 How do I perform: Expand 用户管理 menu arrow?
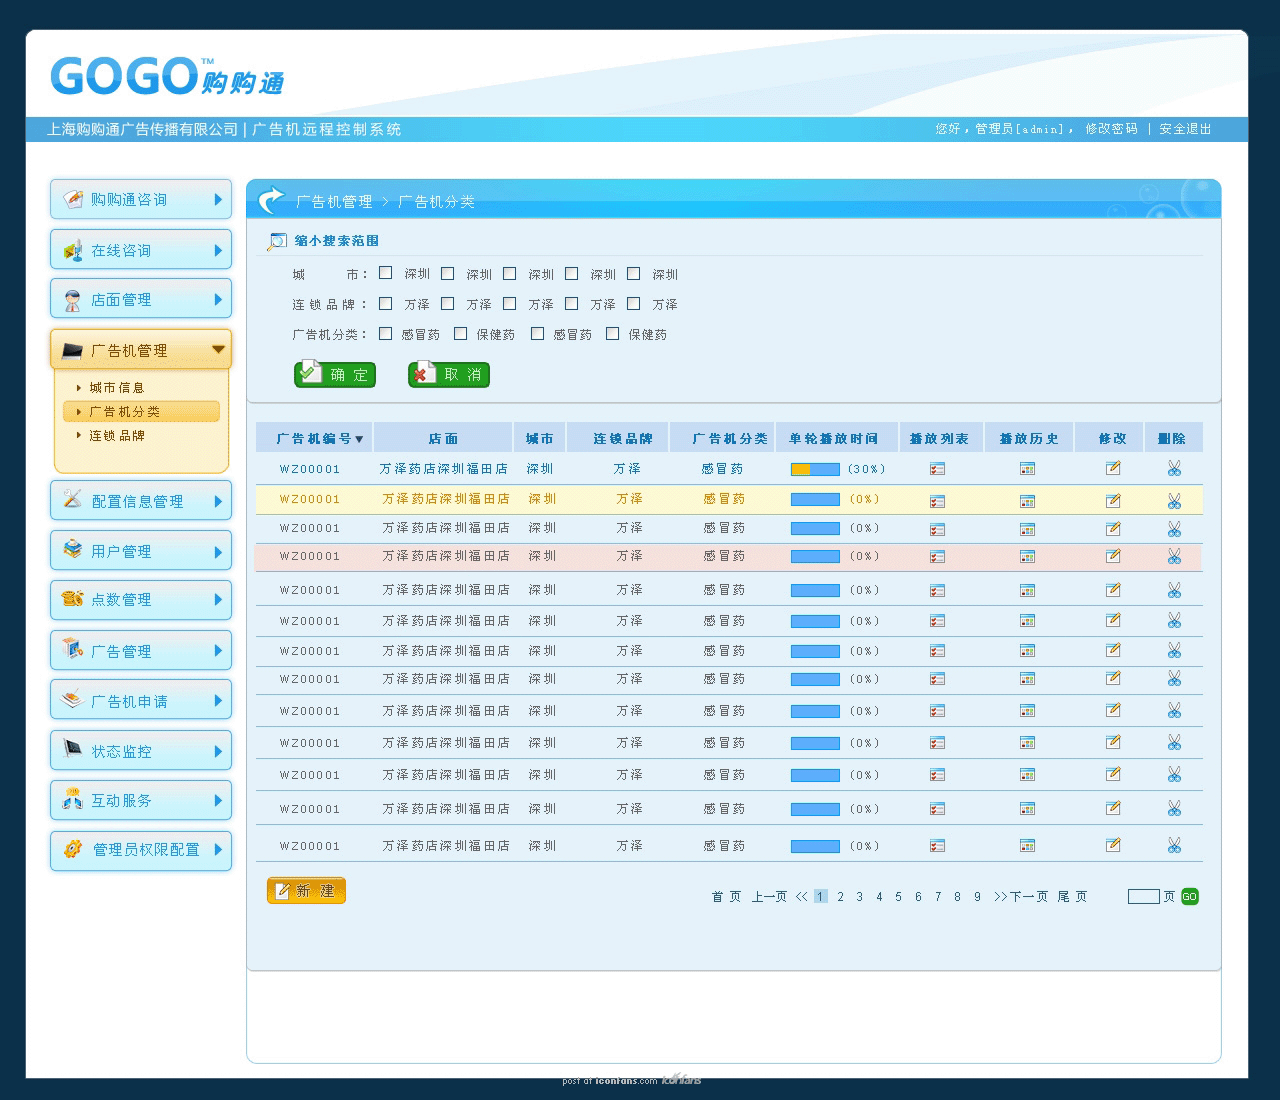218,551
